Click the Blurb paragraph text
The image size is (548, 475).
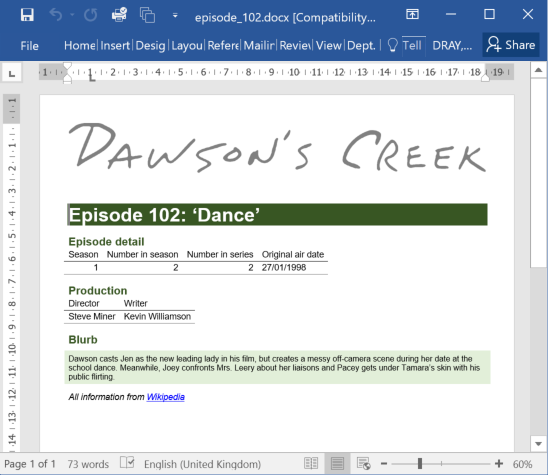tap(277, 367)
